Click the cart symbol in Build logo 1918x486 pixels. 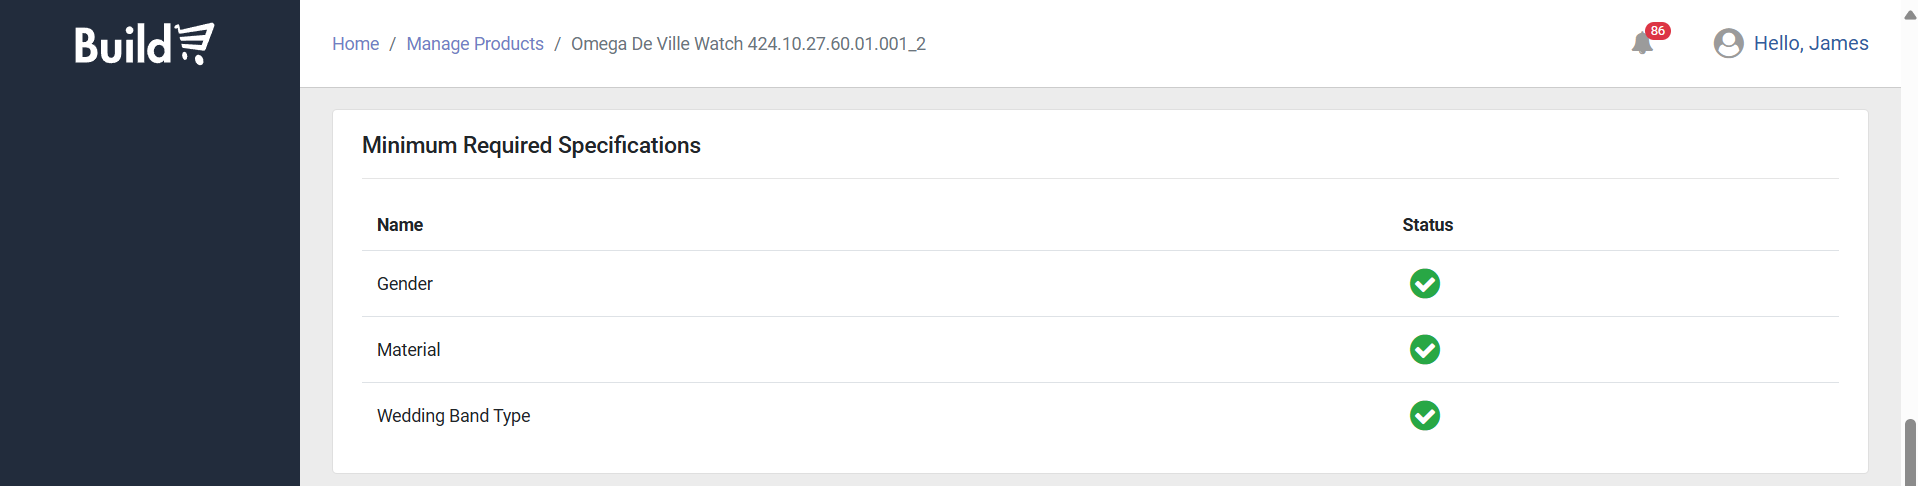(195, 43)
